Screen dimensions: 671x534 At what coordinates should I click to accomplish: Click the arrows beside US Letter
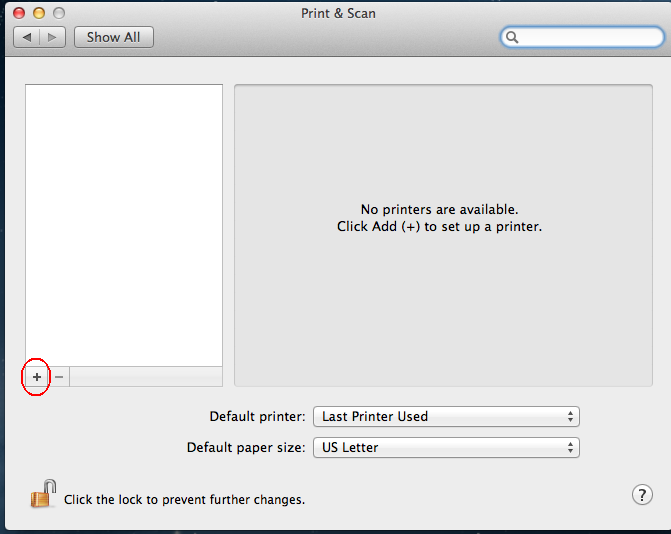click(x=570, y=447)
